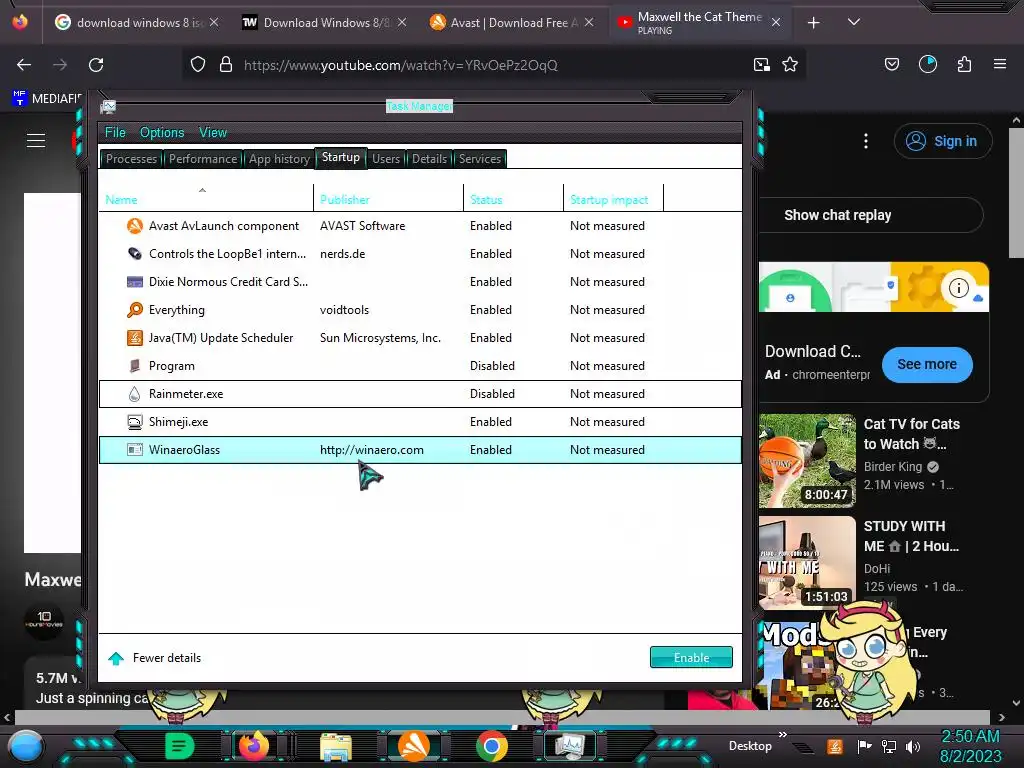1024x768 pixels.
Task: Sort by the Publisher column header
Action: click(x=389, y=198)
